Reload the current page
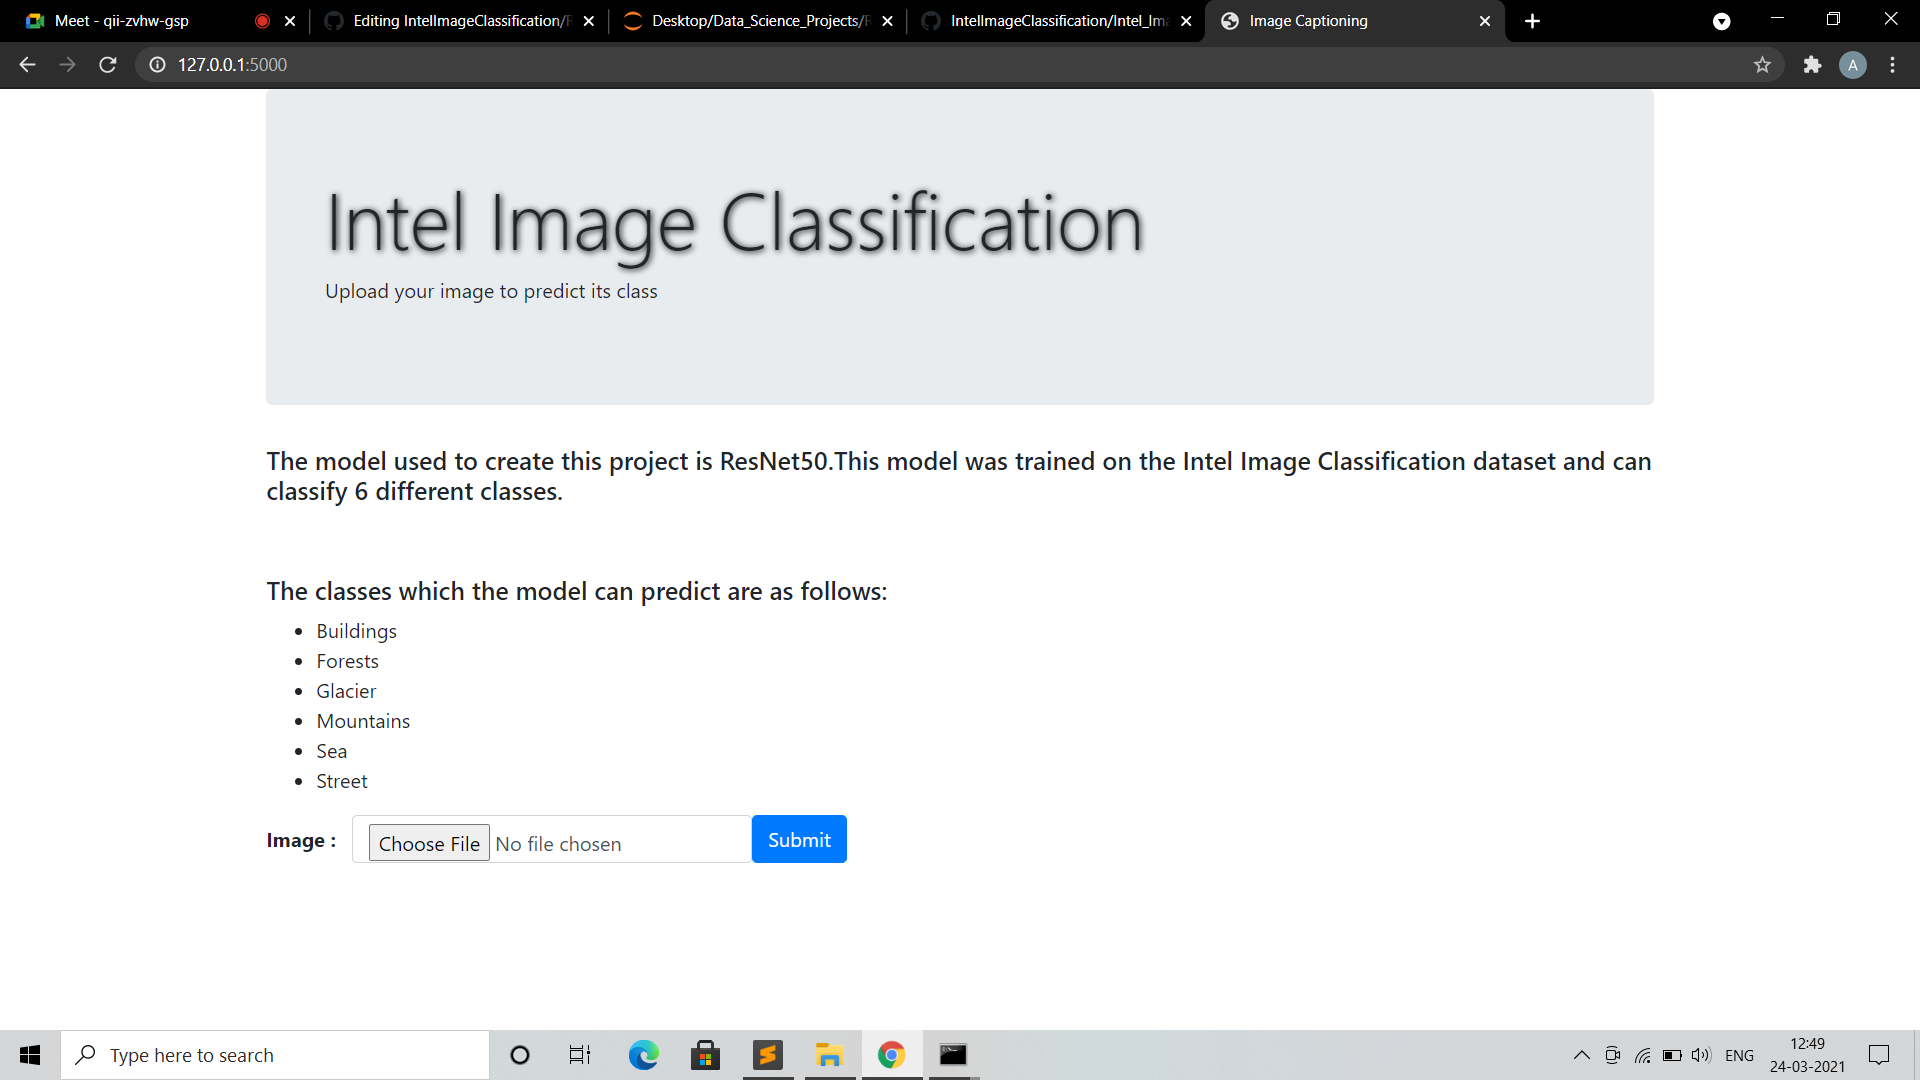This screenshot has height=1080, width=1920. (x=108, y=65)
